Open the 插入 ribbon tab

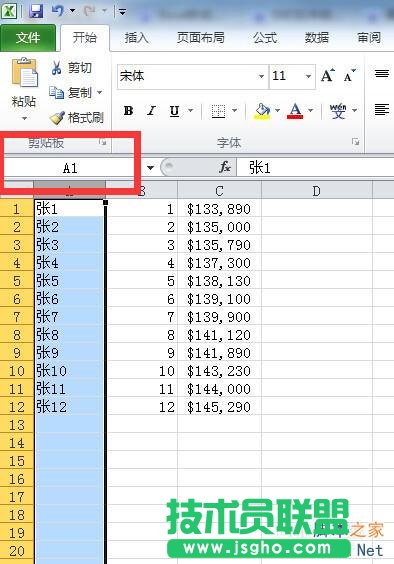(137, 37)
